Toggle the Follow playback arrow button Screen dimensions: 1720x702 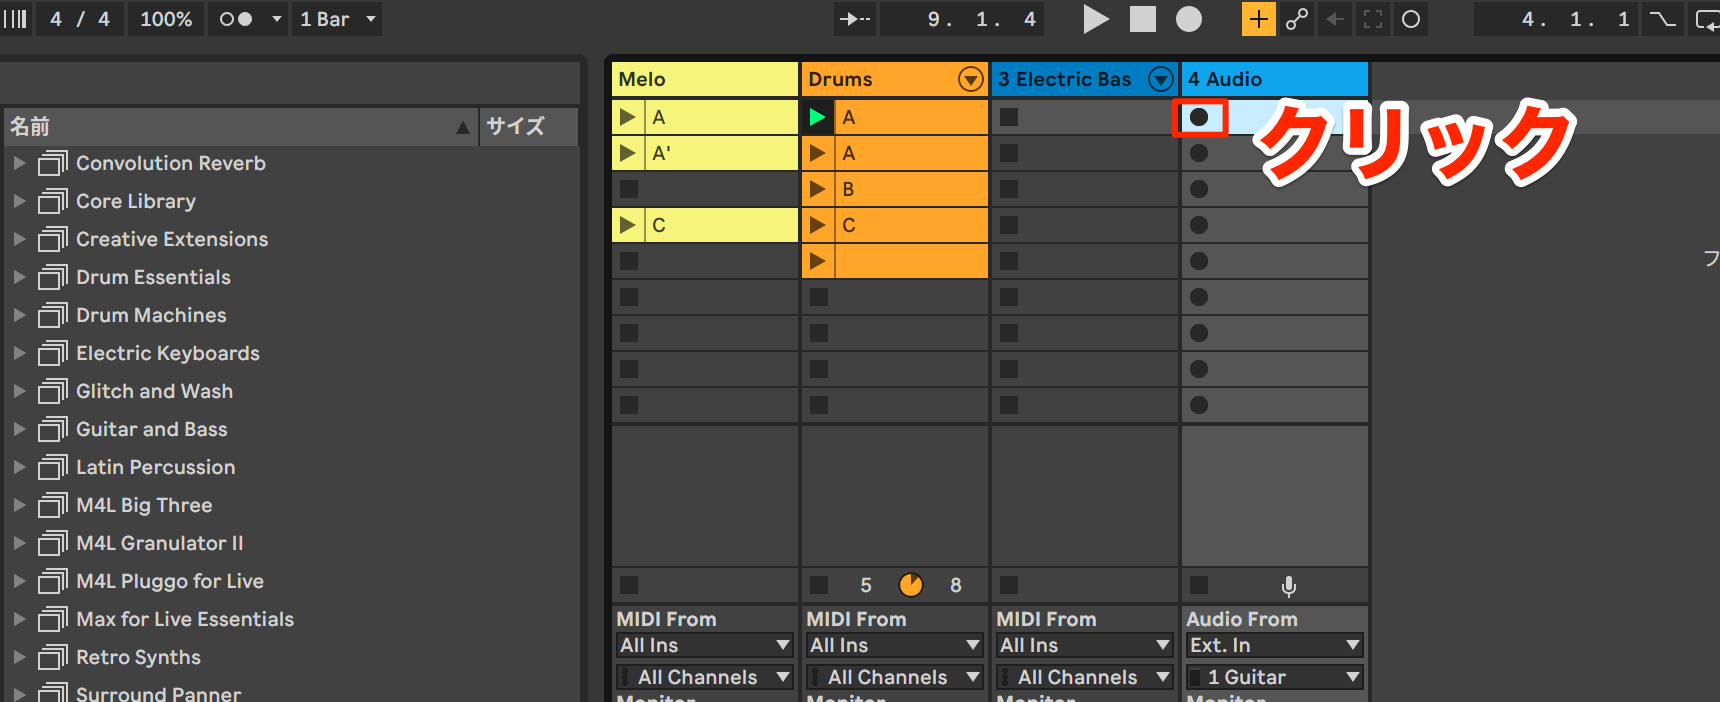pos(855,19)
